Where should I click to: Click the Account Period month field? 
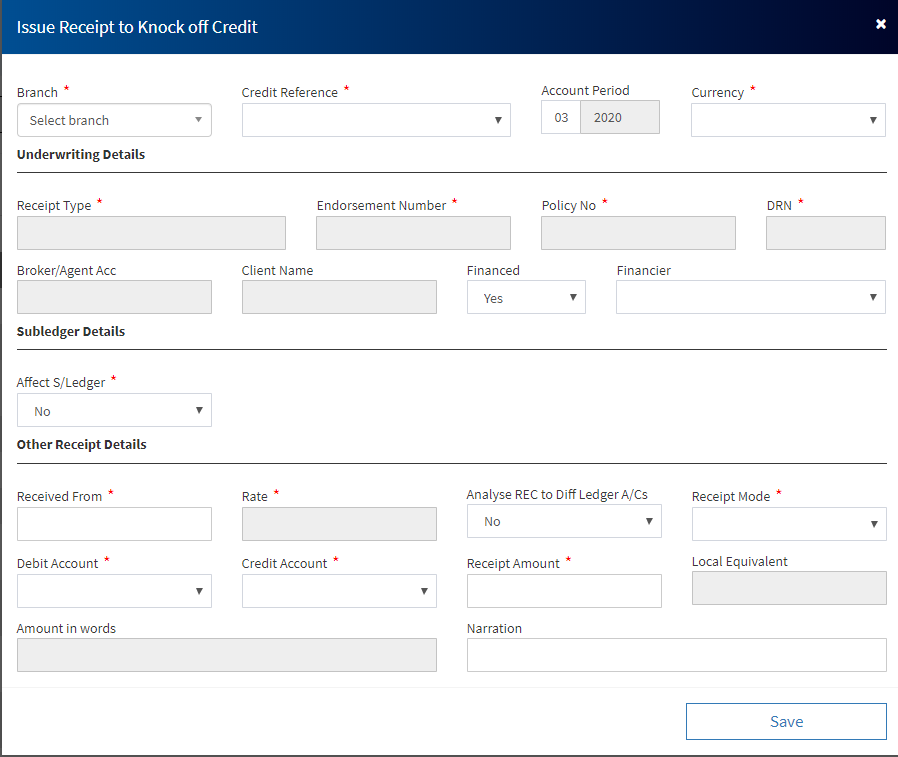pos(561,118)
